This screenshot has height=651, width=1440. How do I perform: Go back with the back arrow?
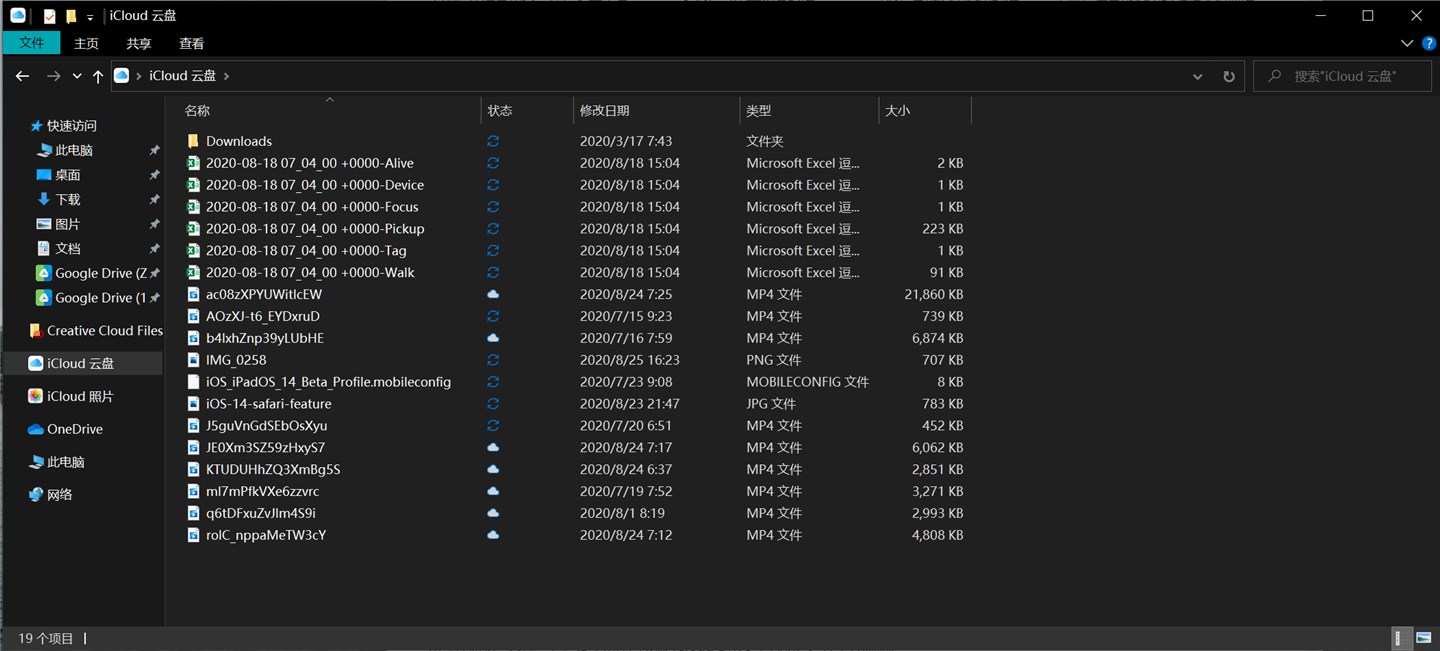22,76
